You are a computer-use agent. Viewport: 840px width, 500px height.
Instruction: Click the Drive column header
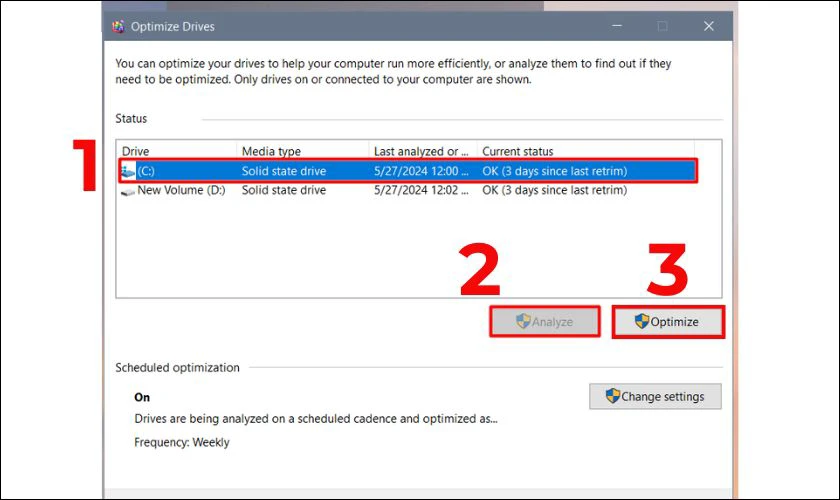pos(136,151)
